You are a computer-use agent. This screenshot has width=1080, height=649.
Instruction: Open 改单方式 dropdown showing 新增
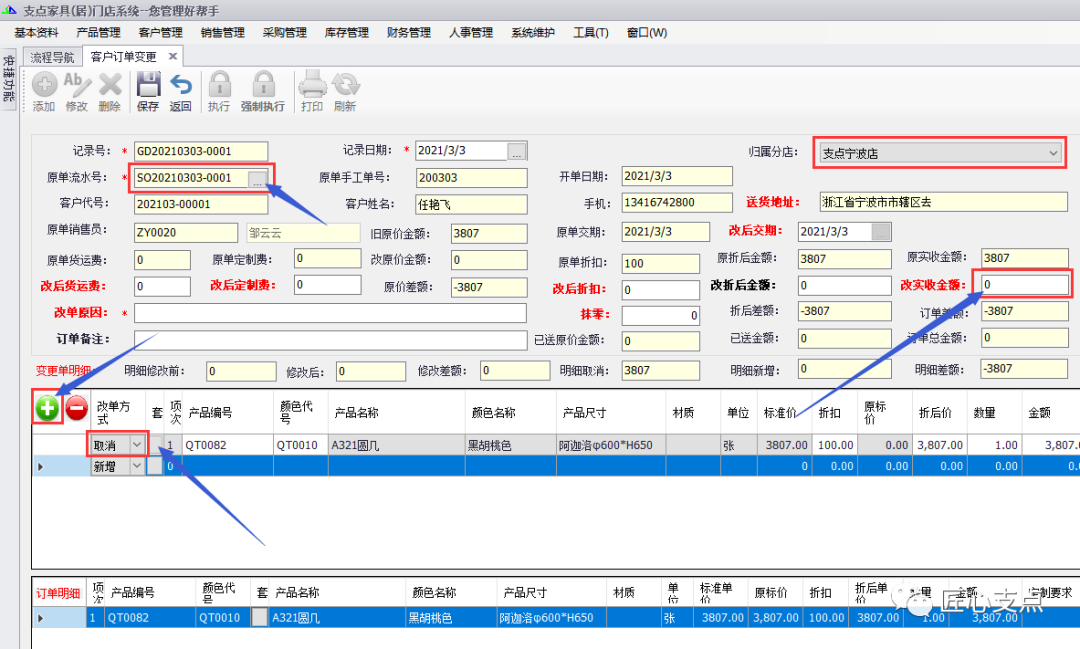[x=137, y=466]
